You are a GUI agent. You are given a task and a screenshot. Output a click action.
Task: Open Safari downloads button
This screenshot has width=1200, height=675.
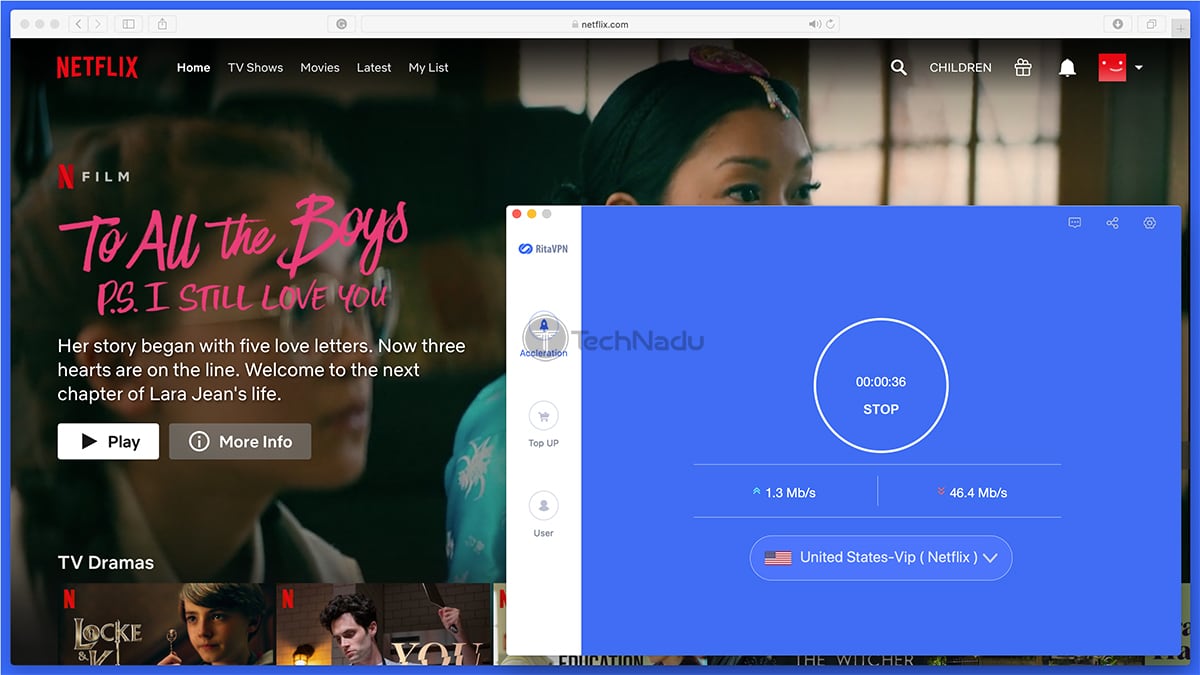click(x=1118, y=24)
